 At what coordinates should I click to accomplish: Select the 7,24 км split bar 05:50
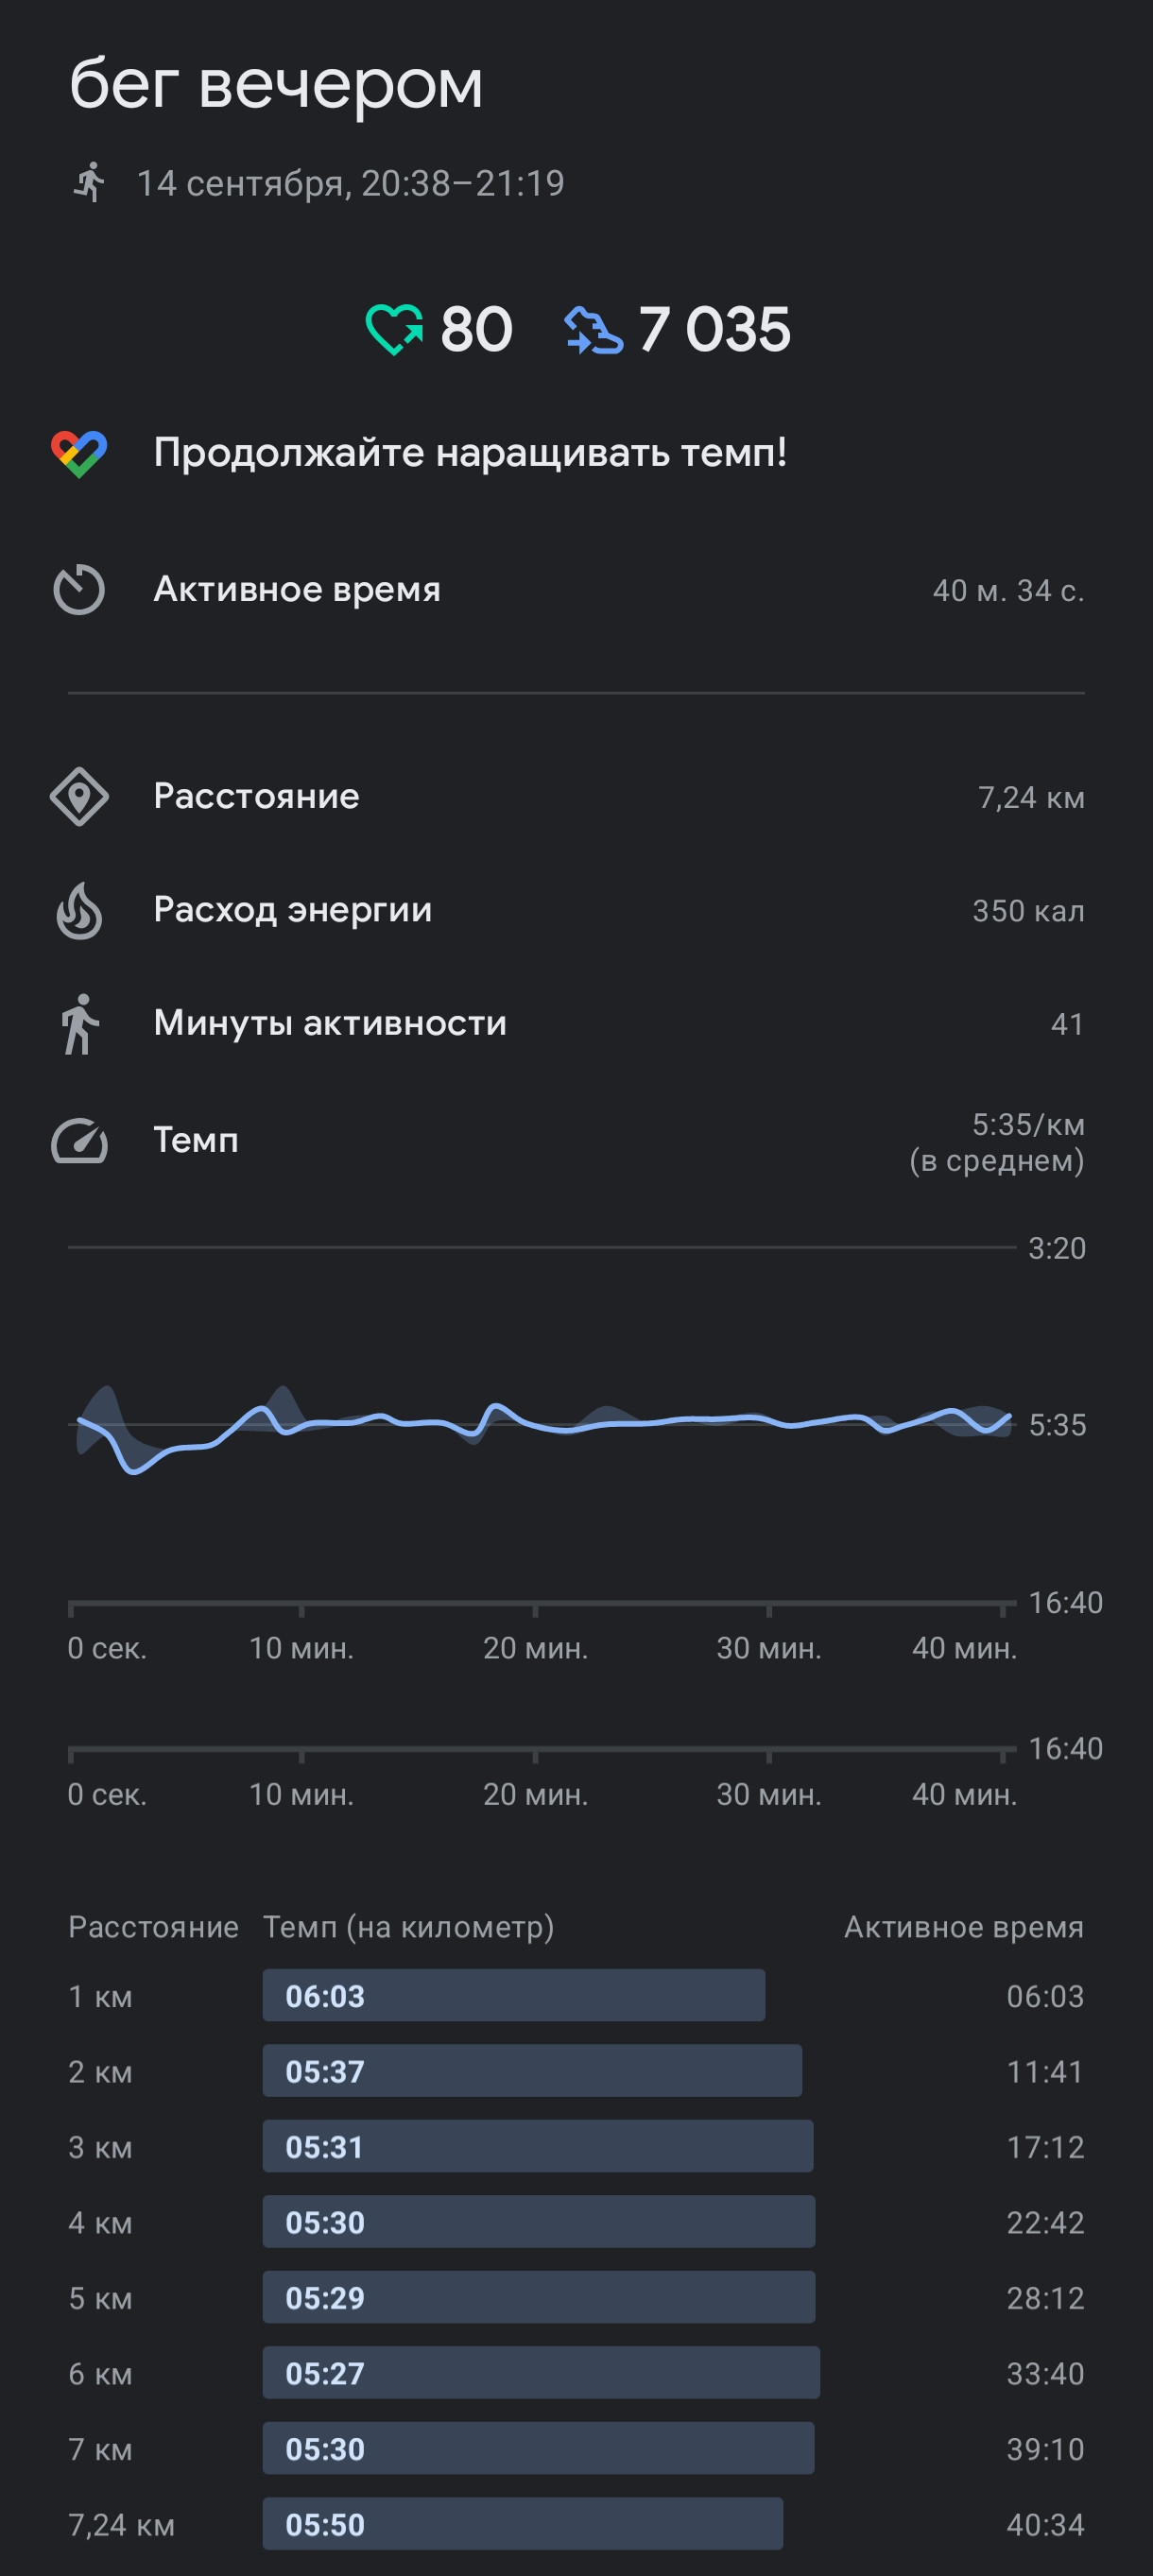tap(523, 2523)
